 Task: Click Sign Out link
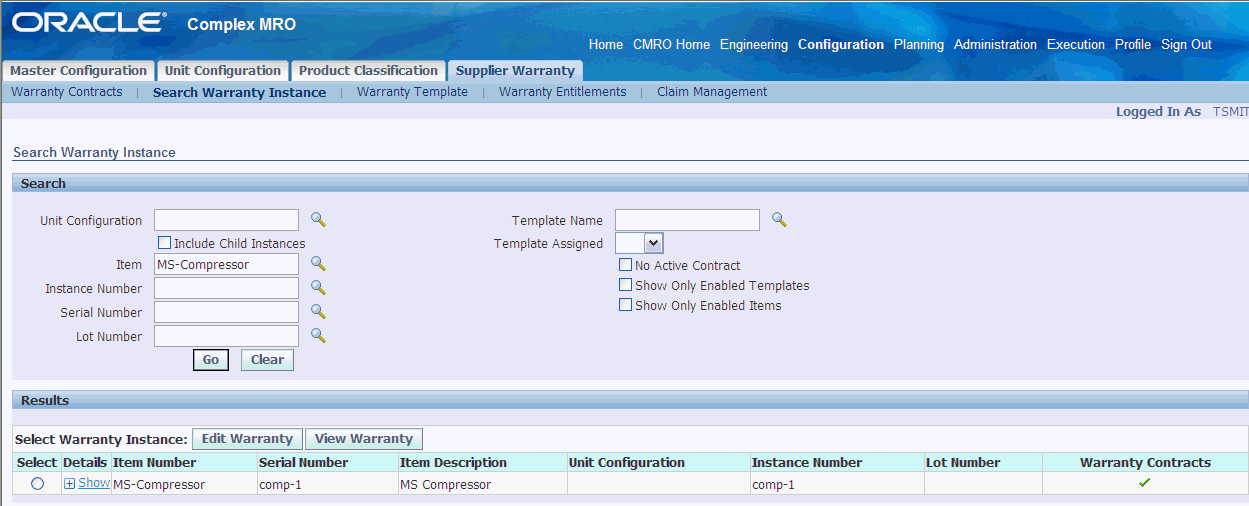pyautogui.click(x=1186, y=45)
